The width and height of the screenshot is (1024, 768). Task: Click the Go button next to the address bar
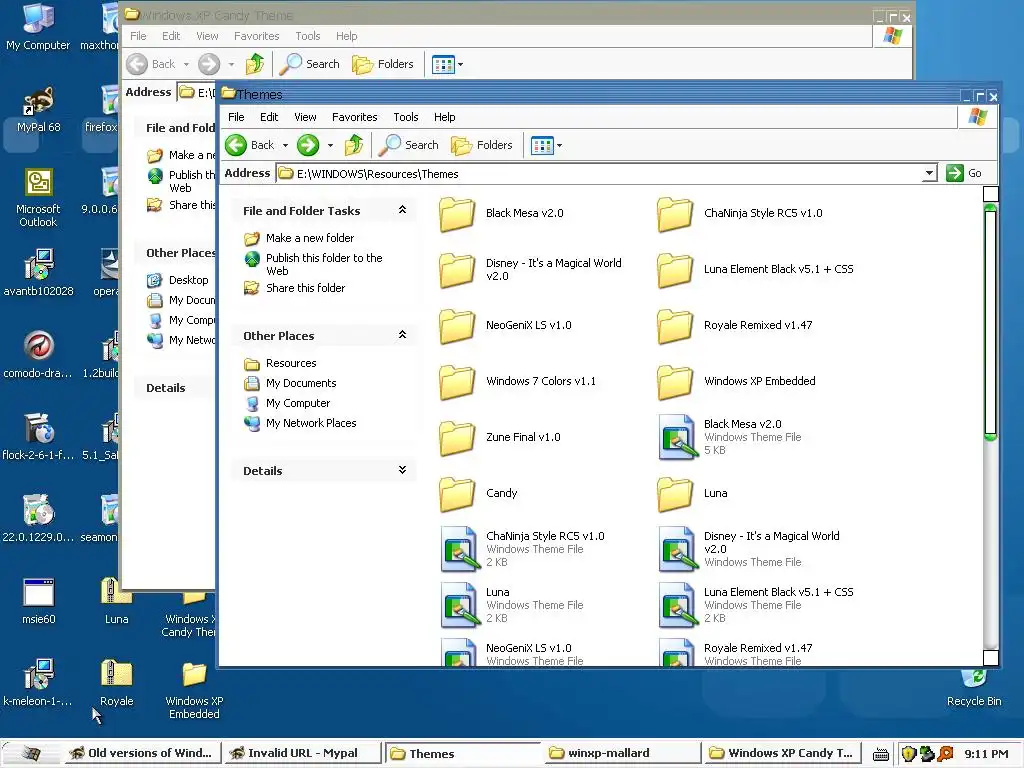(x=965, y=173)
